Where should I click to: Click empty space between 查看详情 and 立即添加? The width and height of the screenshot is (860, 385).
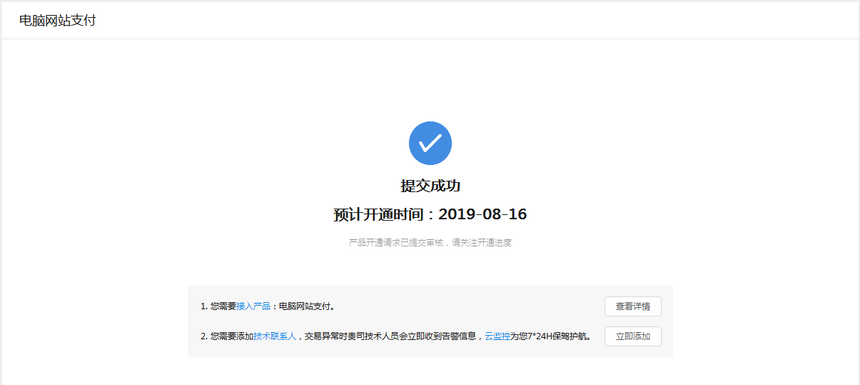point(633,322)
